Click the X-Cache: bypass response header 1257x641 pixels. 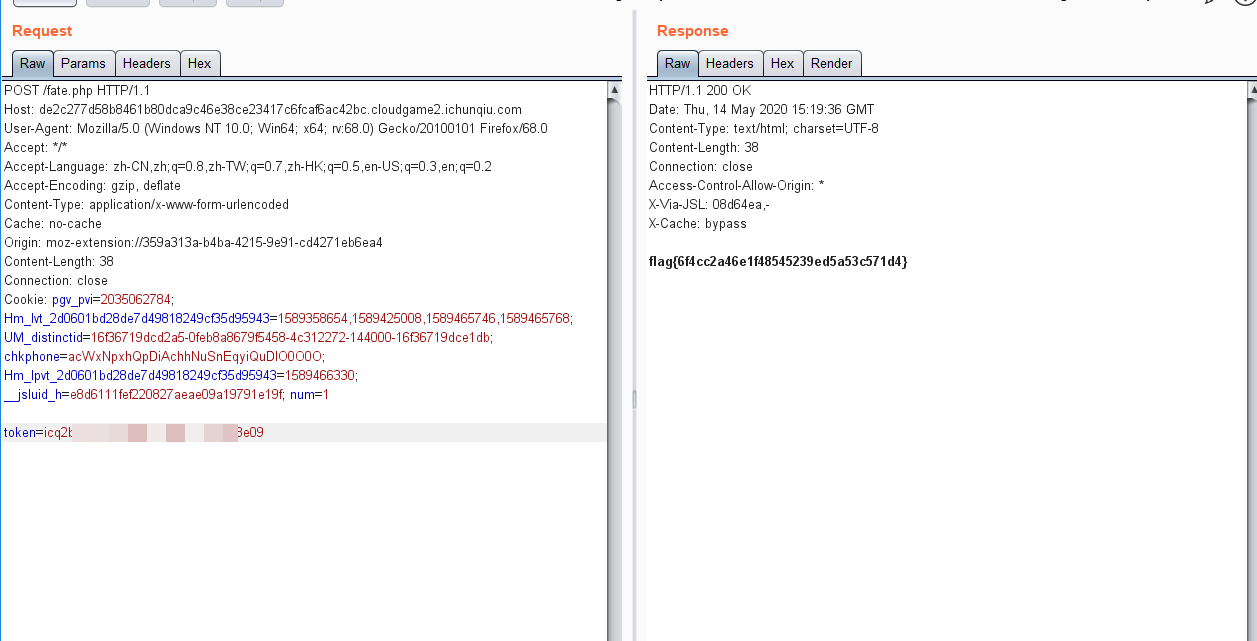click(x=697, y=224)
